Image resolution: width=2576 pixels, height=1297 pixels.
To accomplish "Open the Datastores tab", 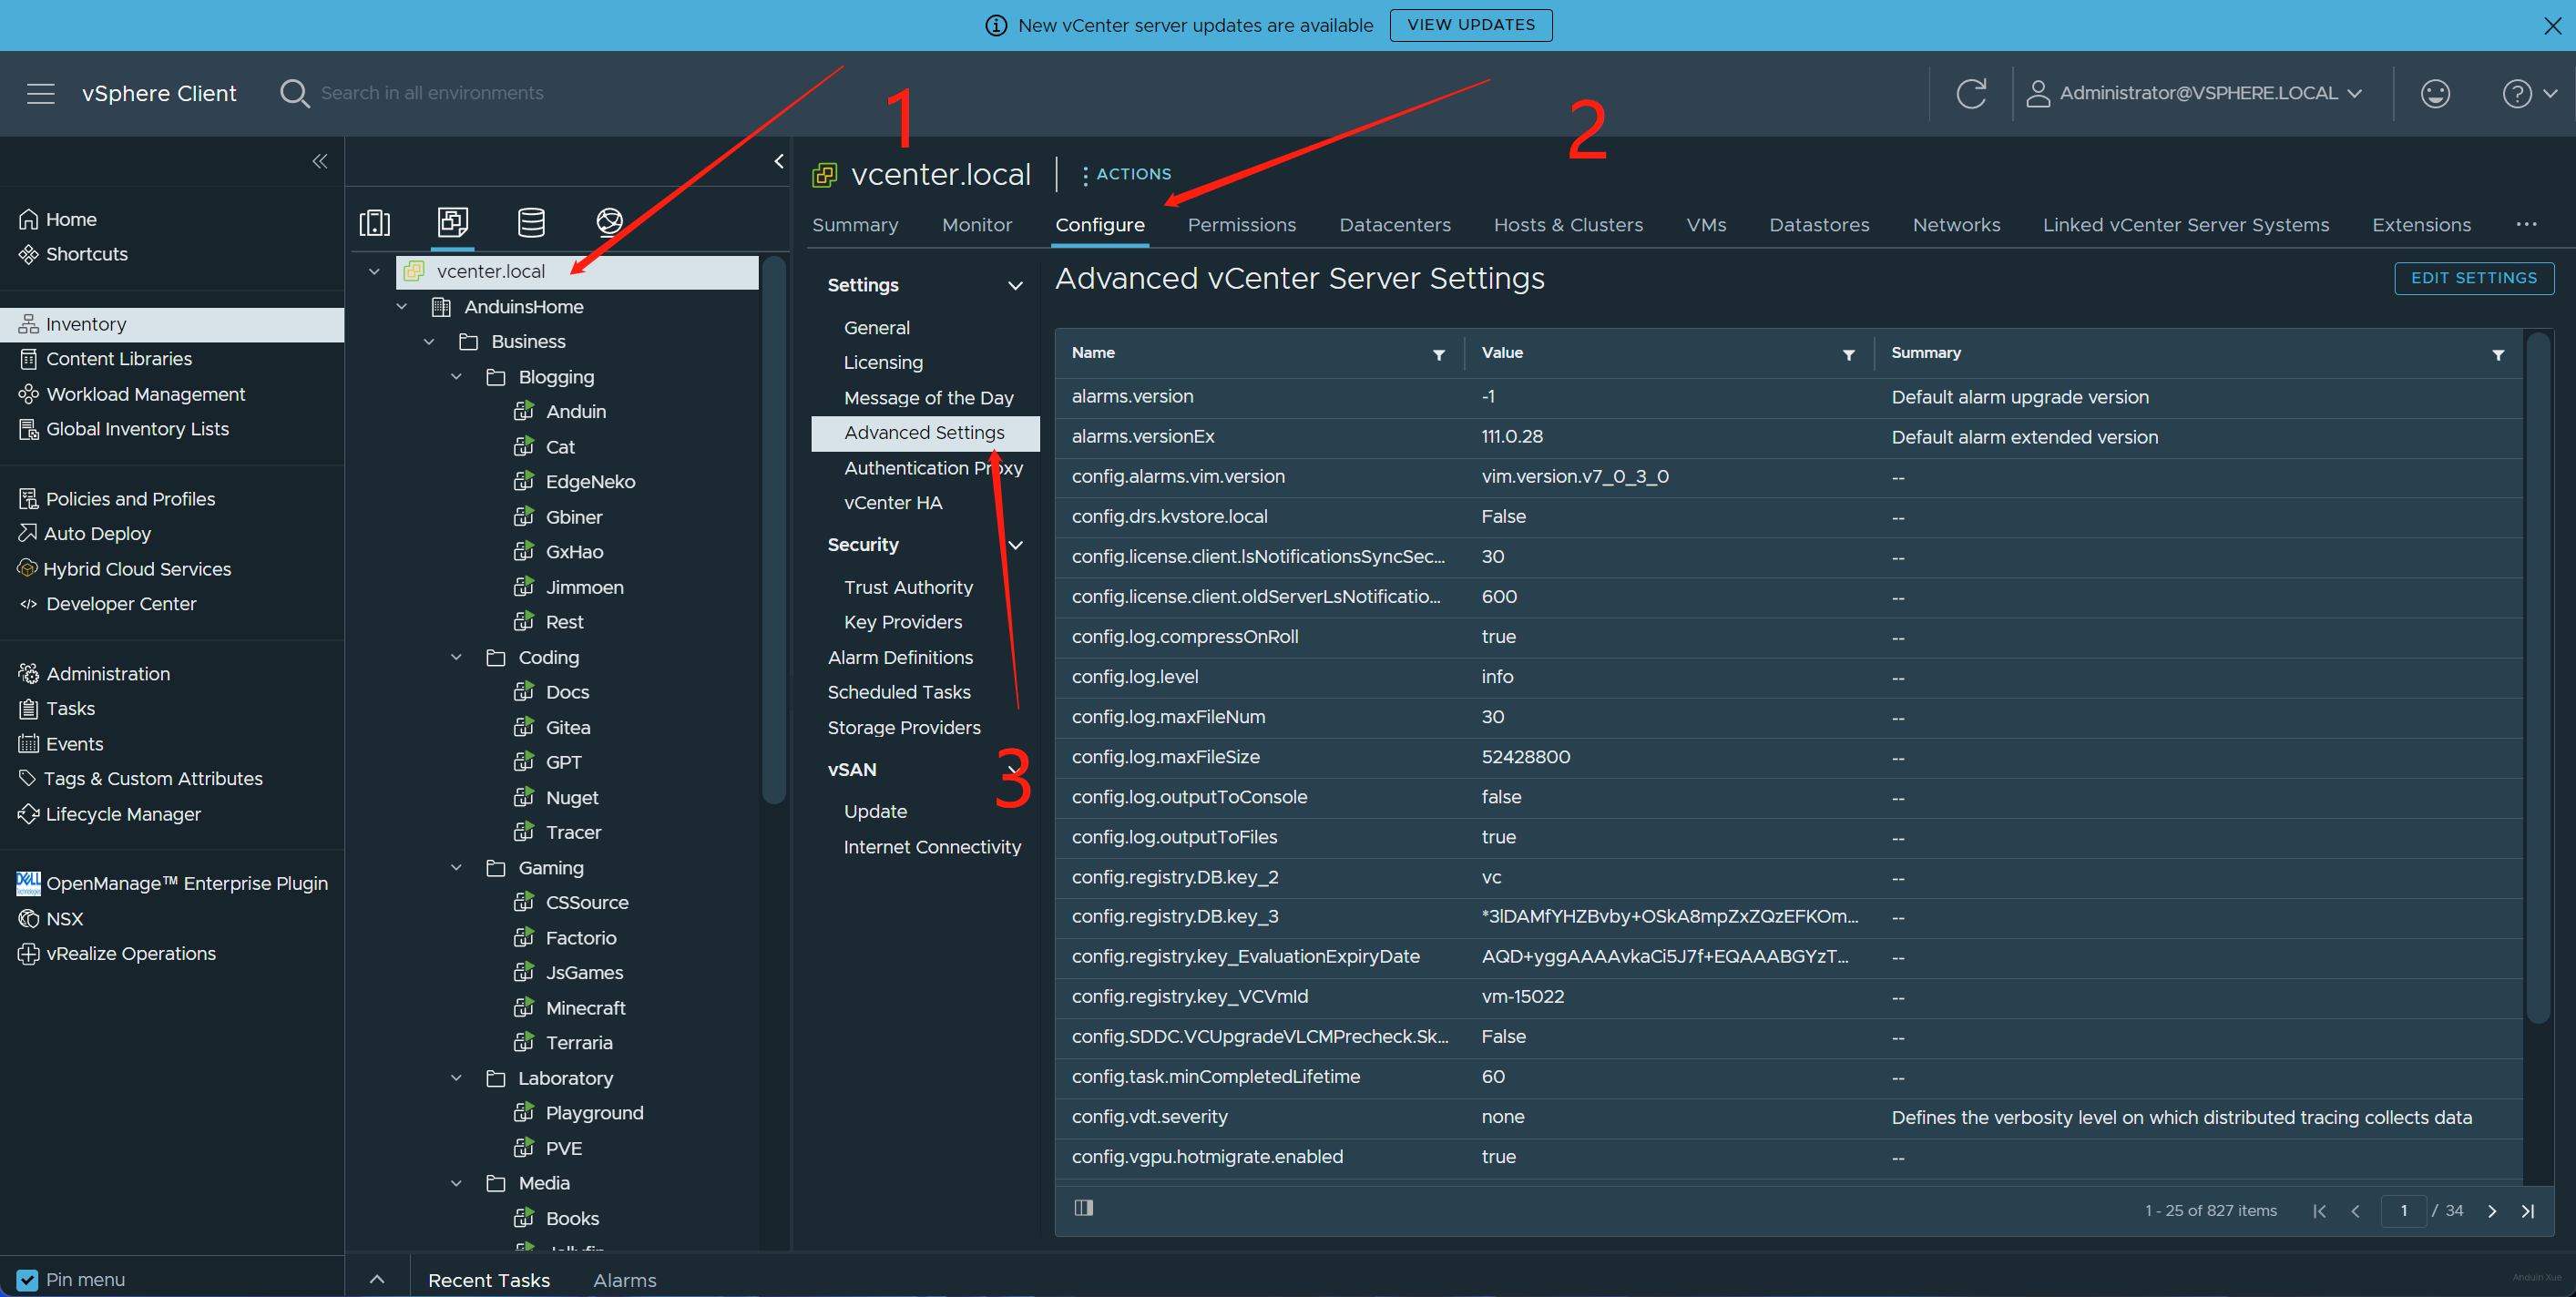I will click(x=1818, y=225).
